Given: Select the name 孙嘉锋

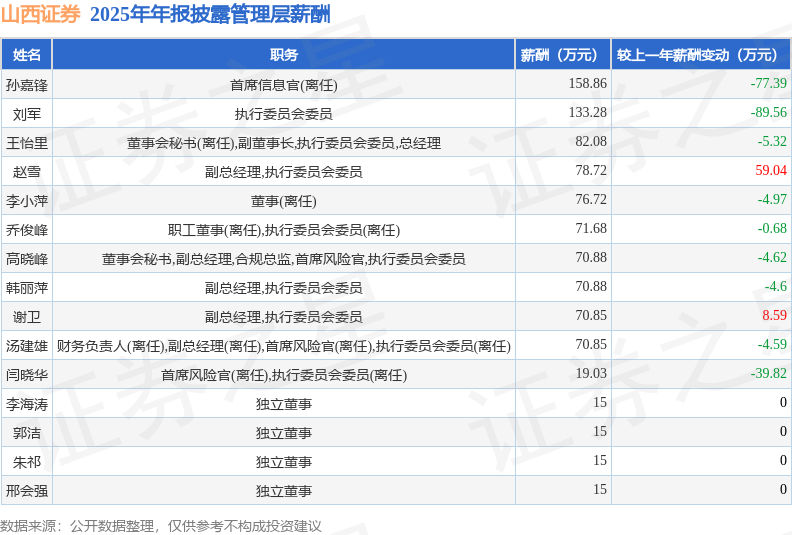Looking at the screenshot, I should tap(27, 84).
